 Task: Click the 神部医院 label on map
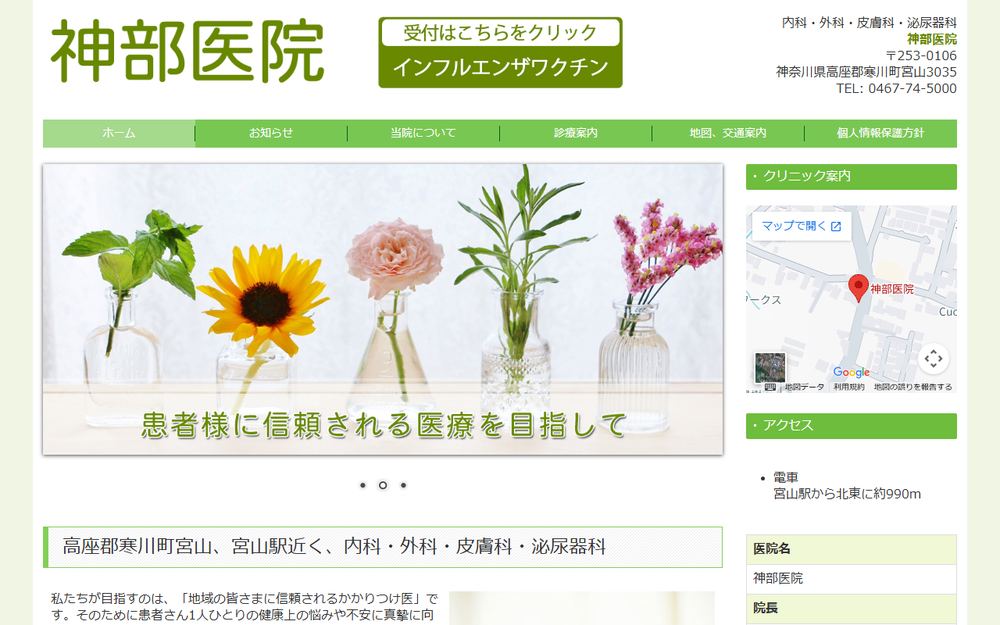892,289
